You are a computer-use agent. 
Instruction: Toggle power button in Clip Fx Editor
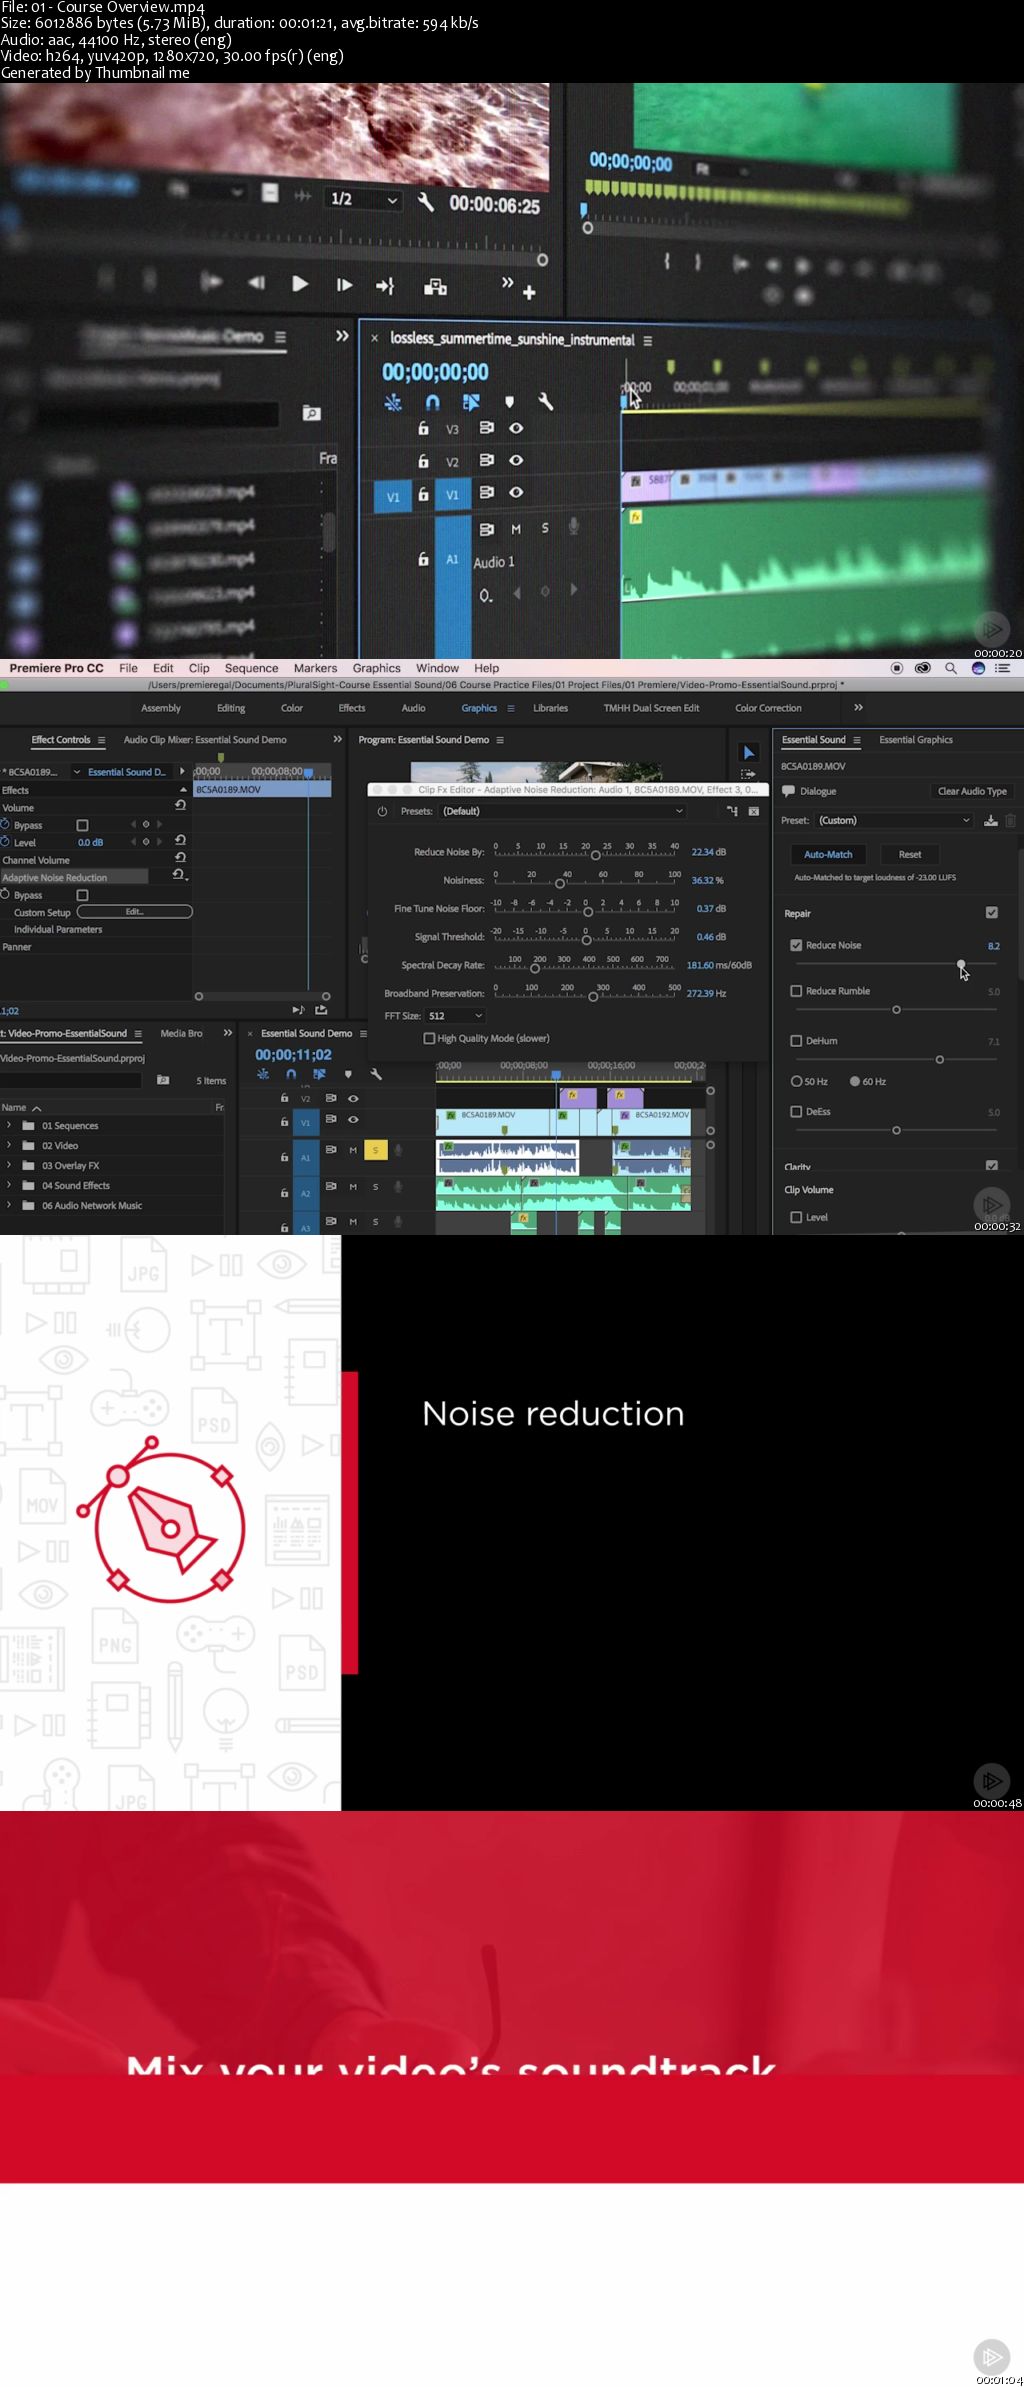[x=382, y=811]
